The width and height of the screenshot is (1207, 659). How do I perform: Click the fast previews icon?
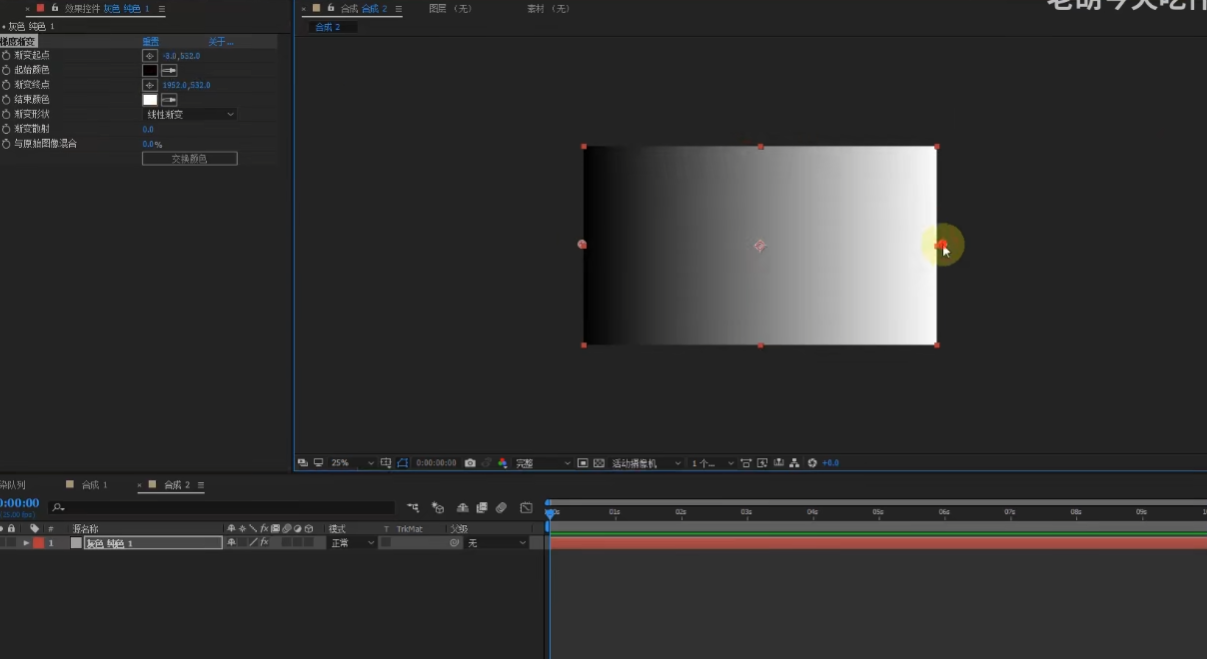pyautogui.click(x=762, y=463)
